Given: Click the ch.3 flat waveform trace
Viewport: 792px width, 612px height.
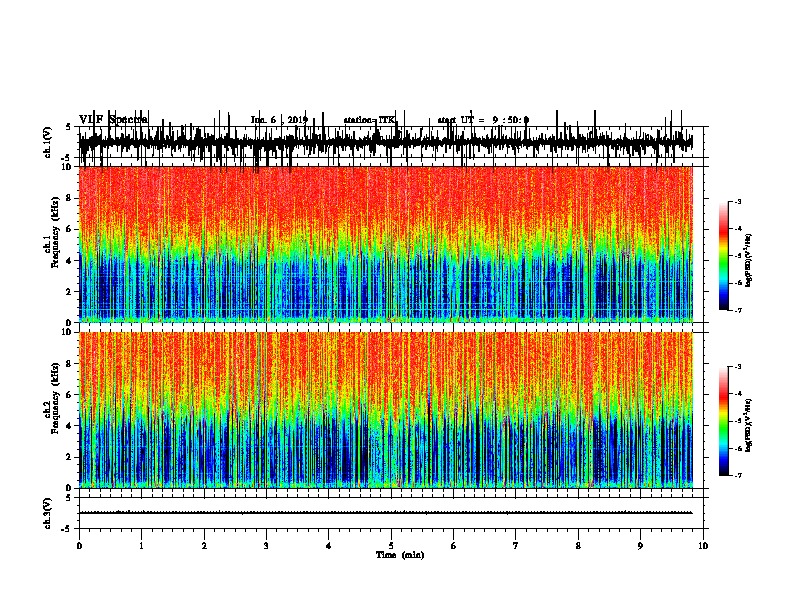Looking at the screenshot, I should 386,513.
